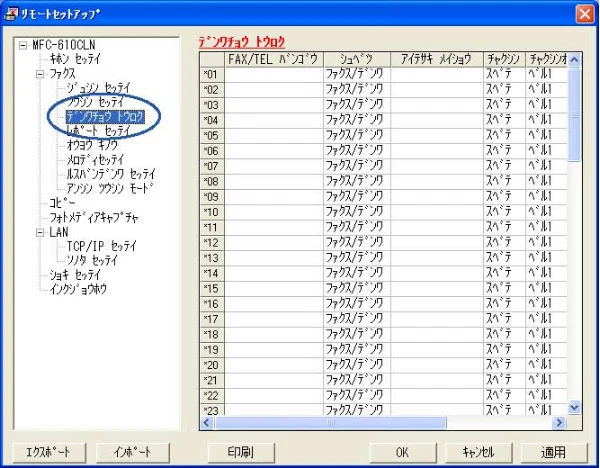Click the table scroll up arrow
This screenshot has height=468, width=600.
(574, 60)
